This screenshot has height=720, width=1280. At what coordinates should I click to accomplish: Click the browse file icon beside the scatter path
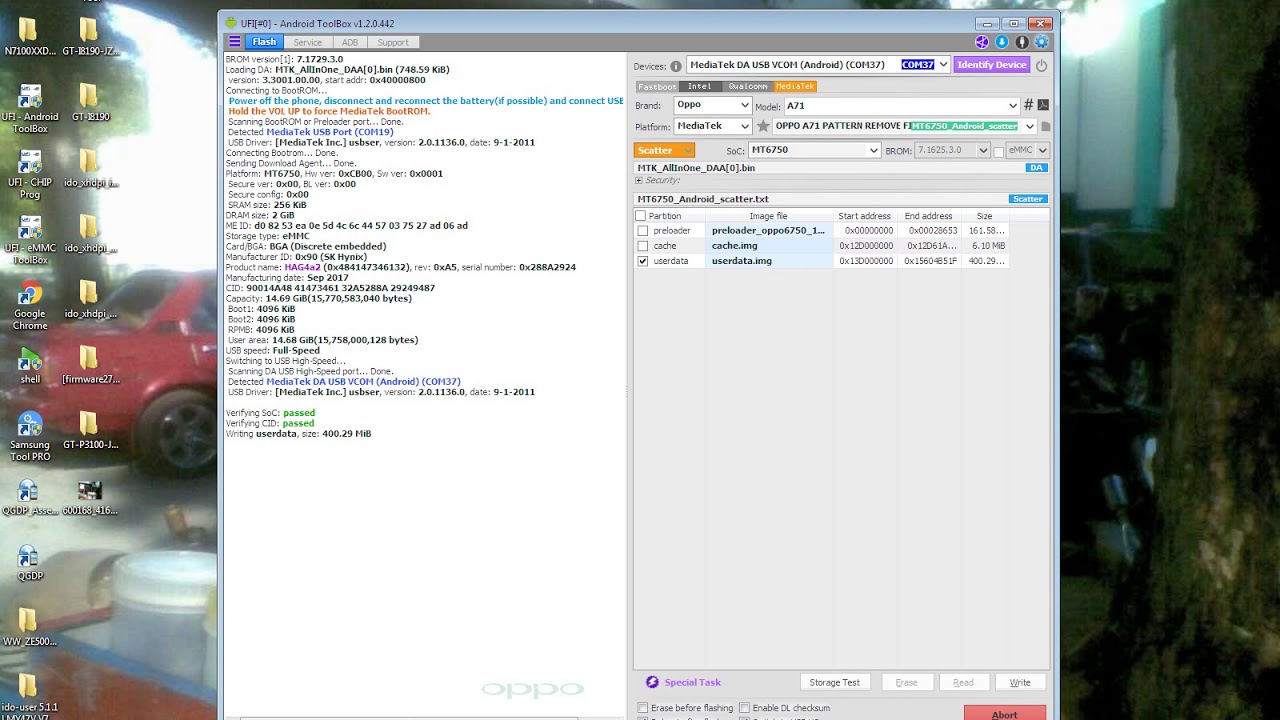[x=1046, y=127]
